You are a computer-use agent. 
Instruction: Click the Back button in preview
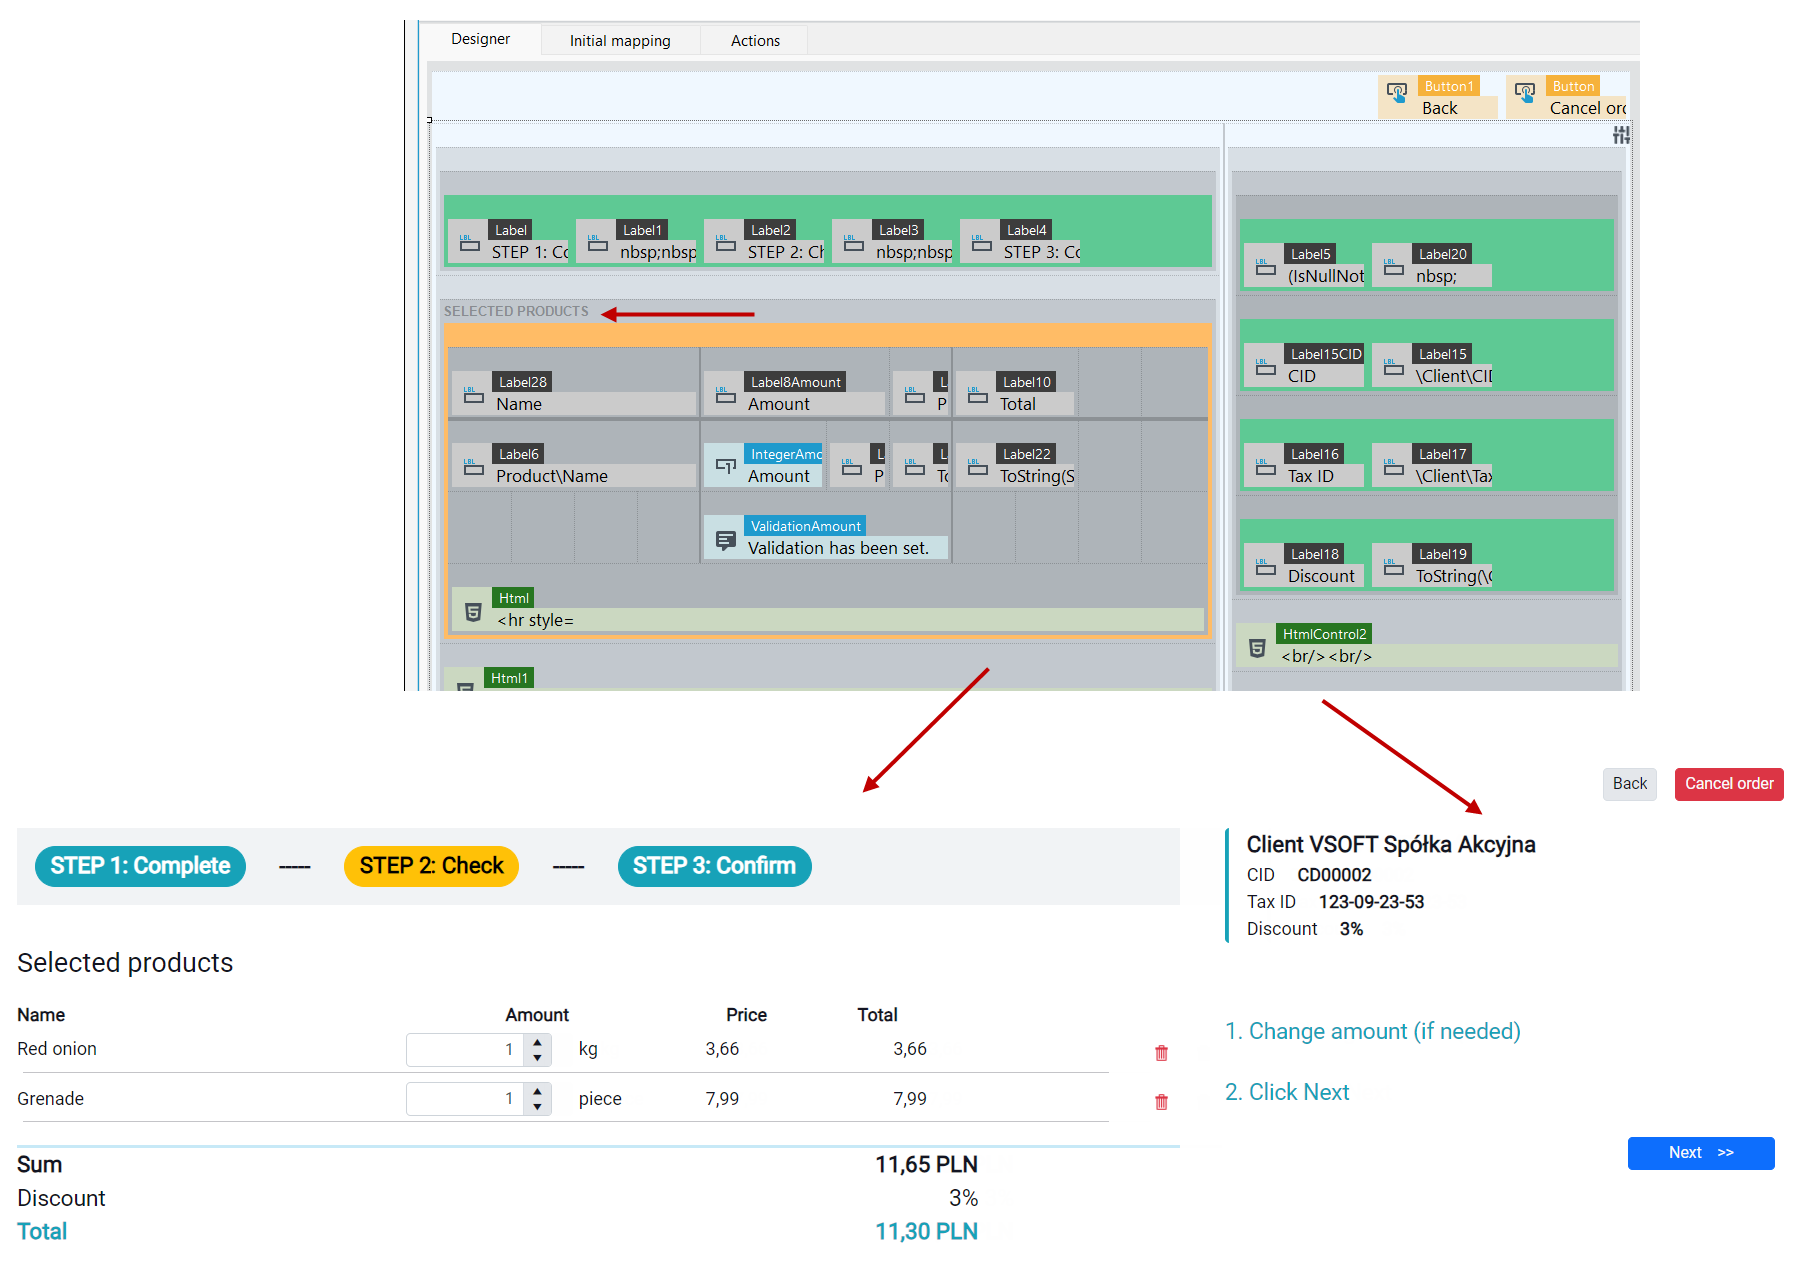click(1629, 784)
